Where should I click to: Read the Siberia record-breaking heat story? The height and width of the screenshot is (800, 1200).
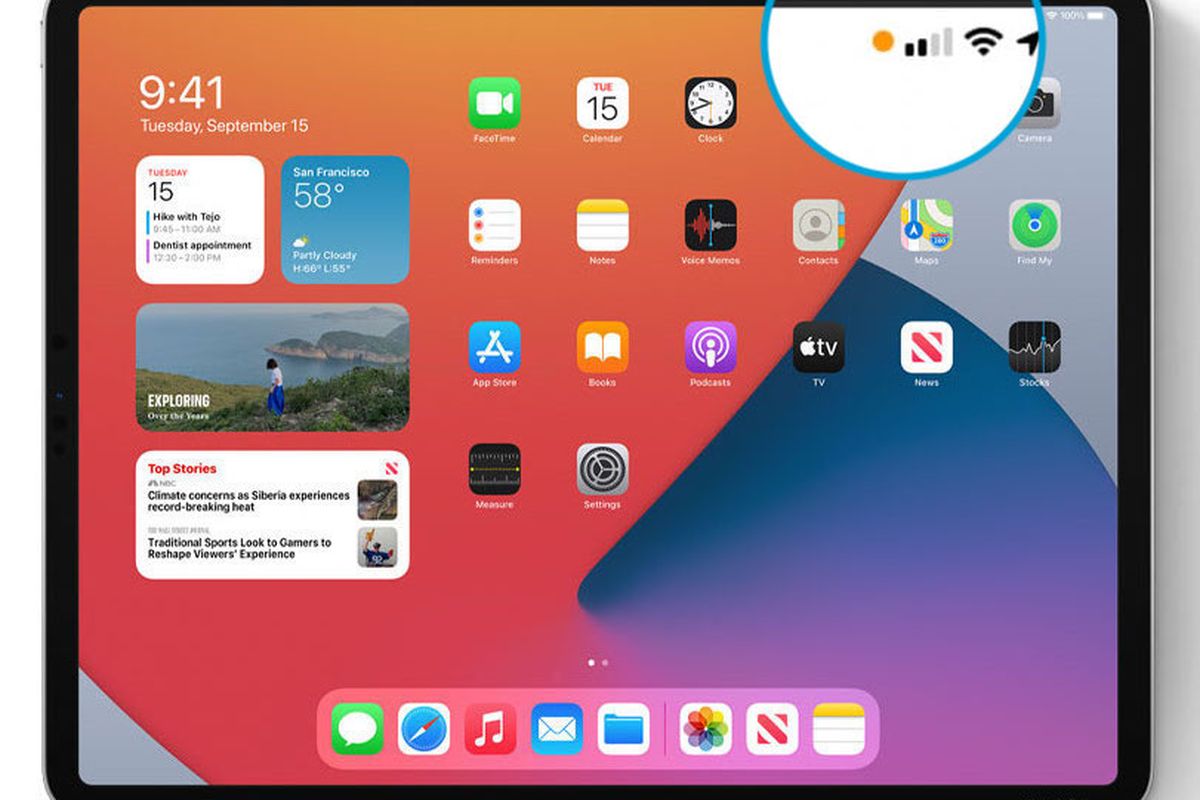tap(249, 501)
